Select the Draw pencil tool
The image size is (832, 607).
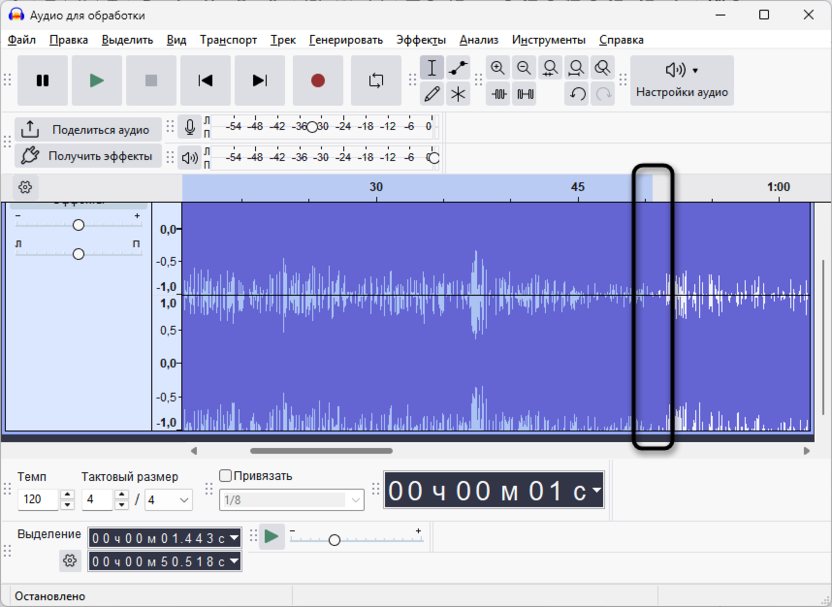[432, 94]
